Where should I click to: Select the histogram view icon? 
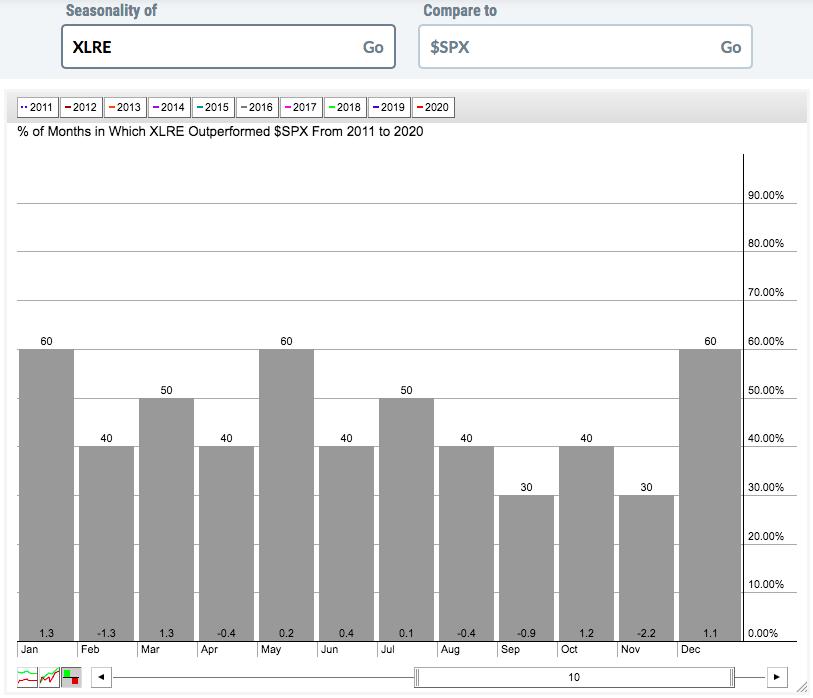tap(72, 677)
